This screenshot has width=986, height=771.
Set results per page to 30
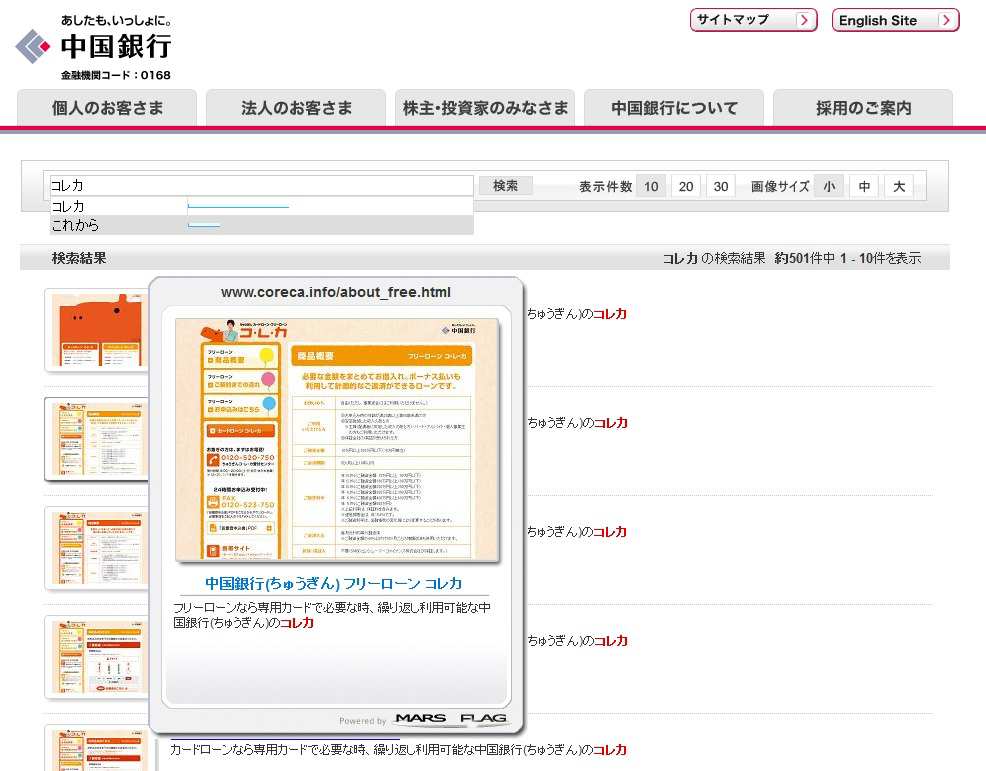click(721, 186)
